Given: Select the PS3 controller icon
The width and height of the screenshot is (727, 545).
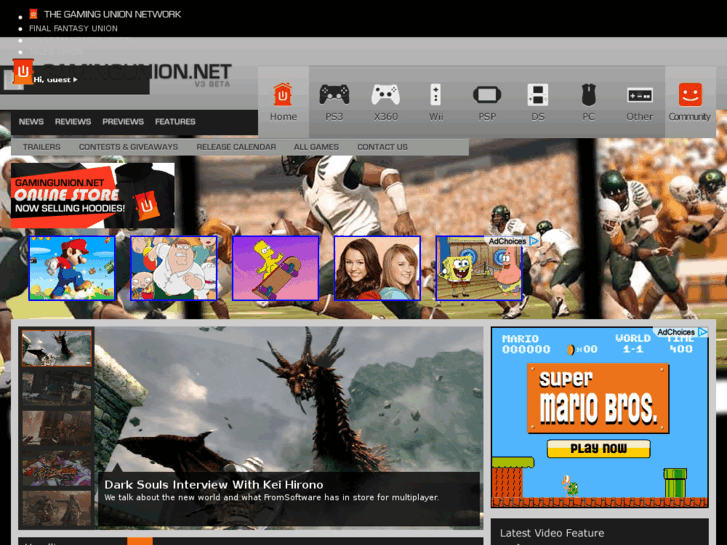Looking at the screenshot, I should pyautogui.click(x=334, y=94).
